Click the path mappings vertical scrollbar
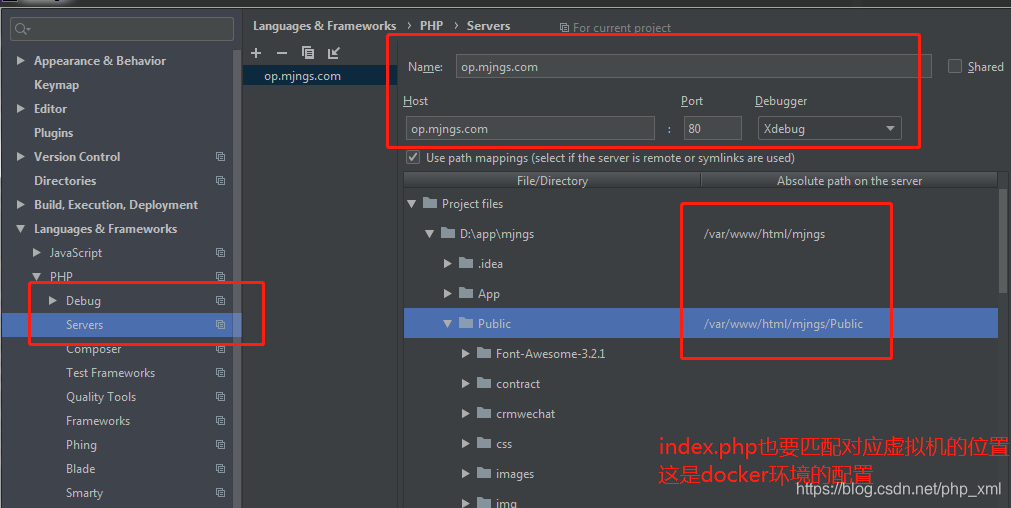The width and height of the screenshot is (1011, 508). click(1003, 240)
